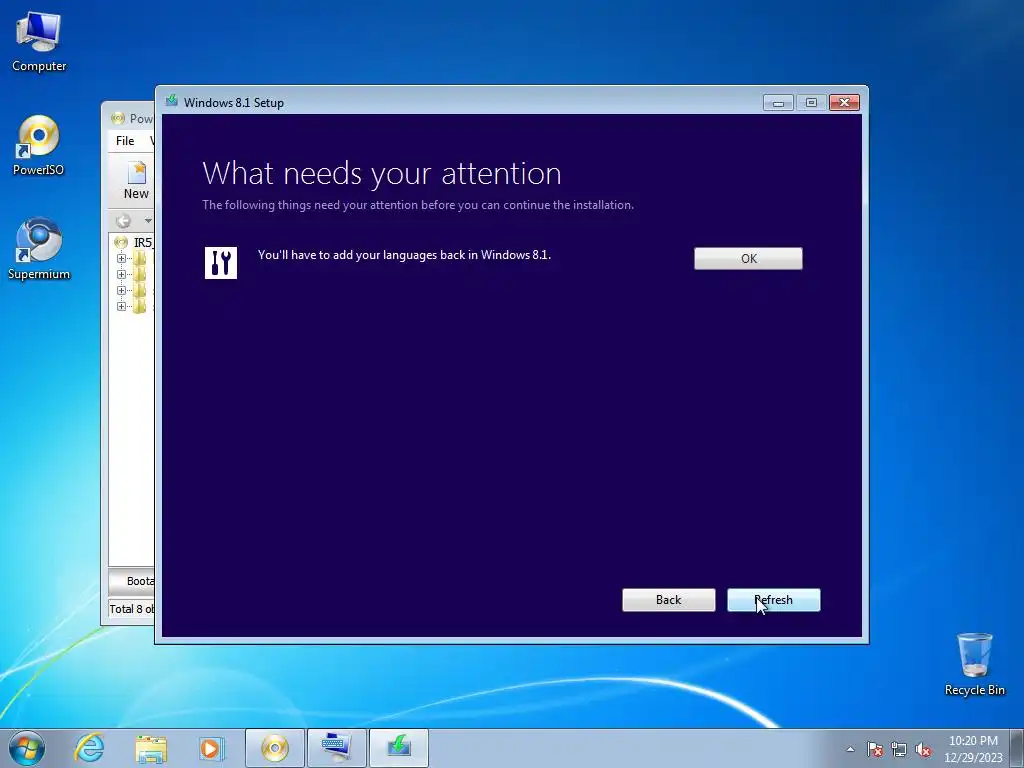Close the Windows 8.1 Setup window

point(844,103)
